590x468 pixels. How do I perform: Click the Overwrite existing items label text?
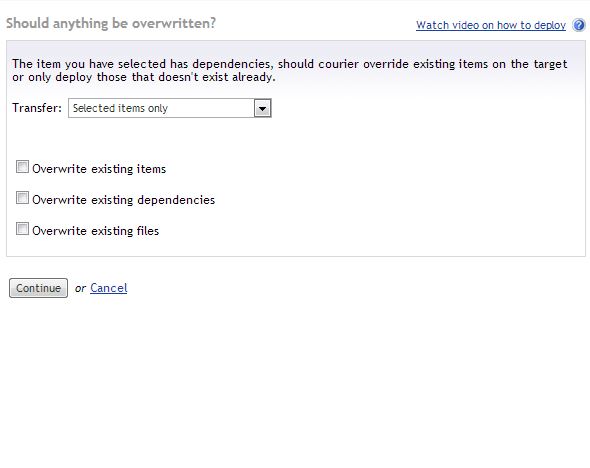click(x=99, y=169)
